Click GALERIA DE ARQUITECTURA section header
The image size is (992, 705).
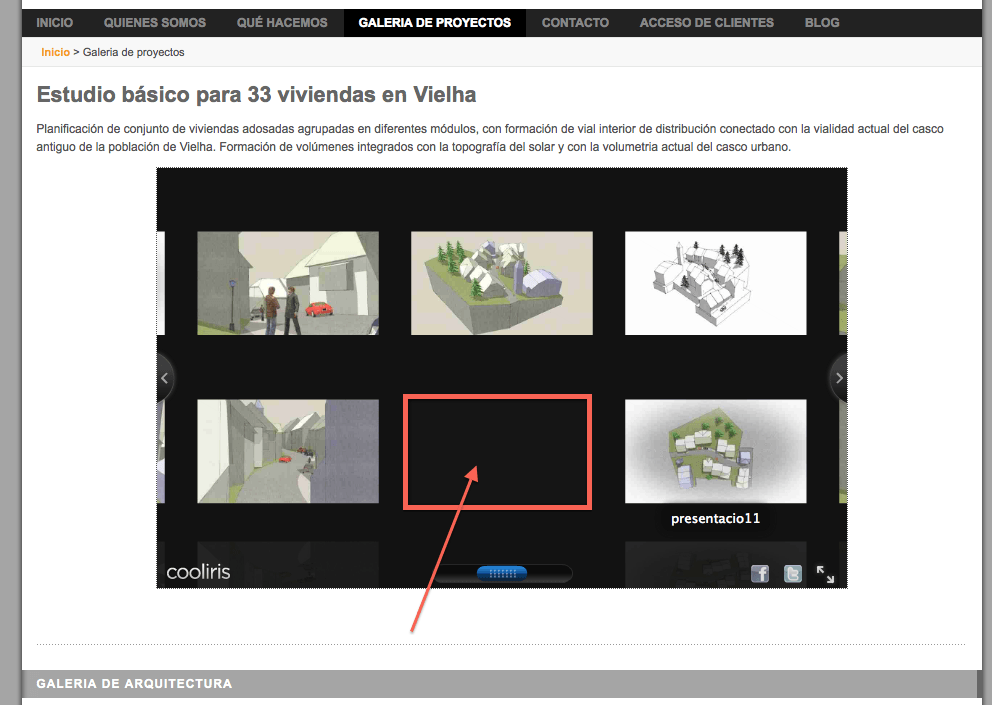point(134,683)
